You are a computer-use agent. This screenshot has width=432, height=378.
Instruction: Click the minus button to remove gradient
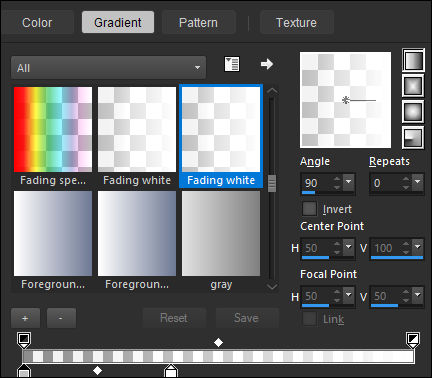pos(61,318)
